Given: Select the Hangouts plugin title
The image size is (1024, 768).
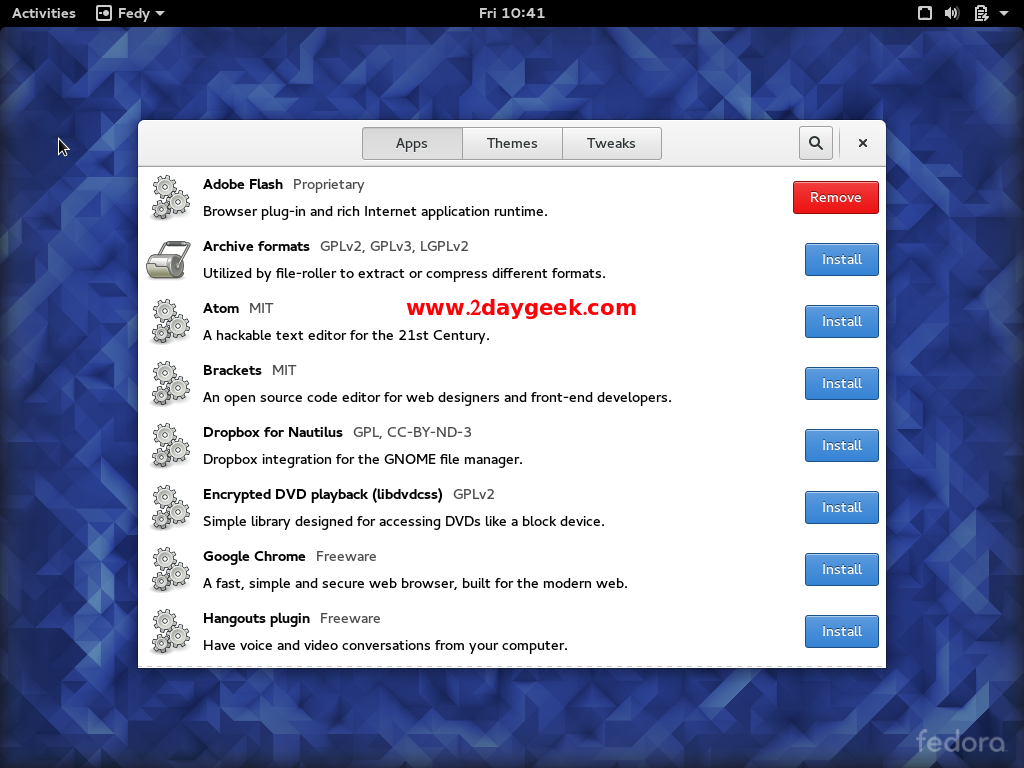Looking at the screenshot, I should tap(257, 618).
